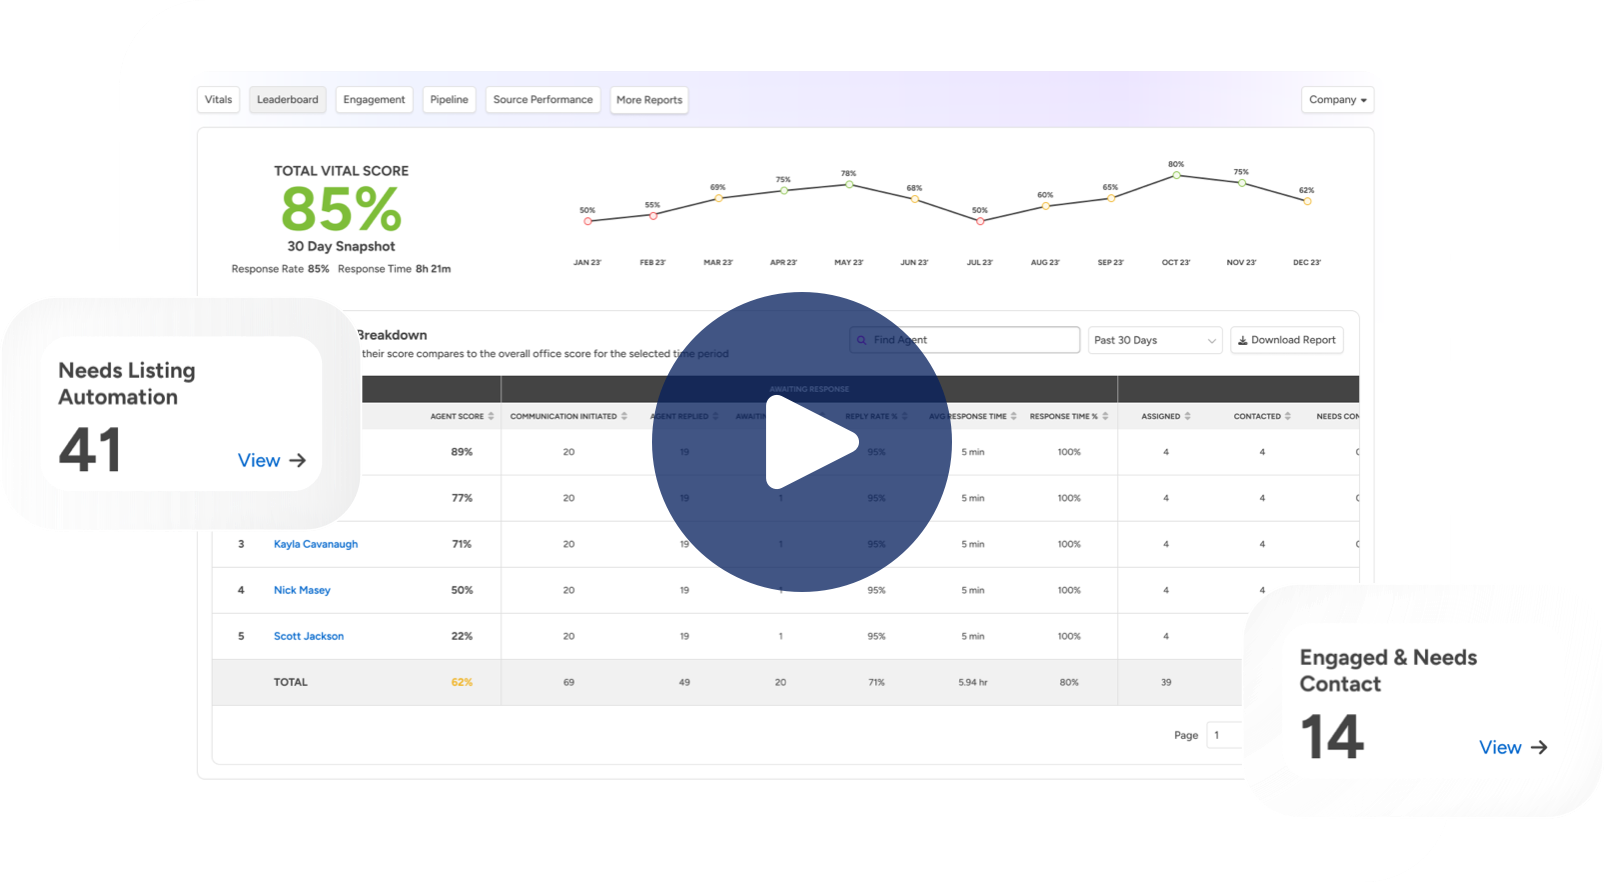
Task: Click the Avg Response Time sort icon
Action: point(1014,416)
